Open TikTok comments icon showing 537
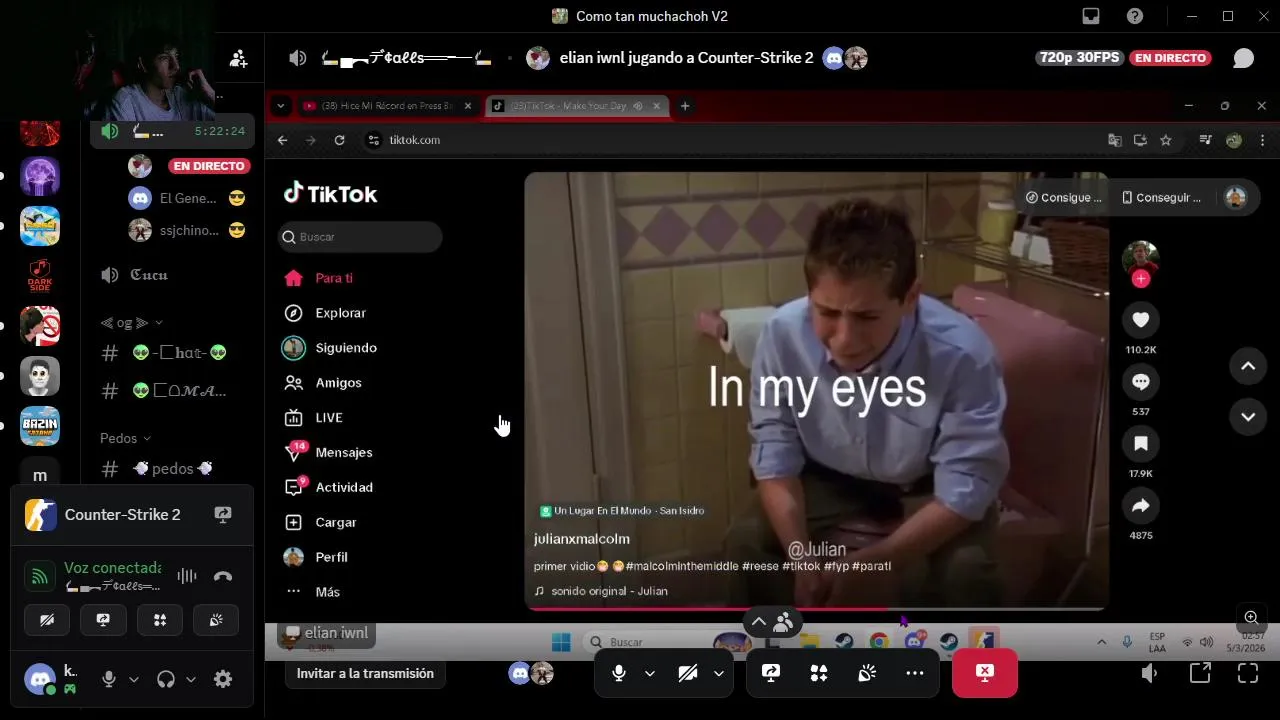The width and height of the screenshot is (1280, 720). coord(1141,382)
